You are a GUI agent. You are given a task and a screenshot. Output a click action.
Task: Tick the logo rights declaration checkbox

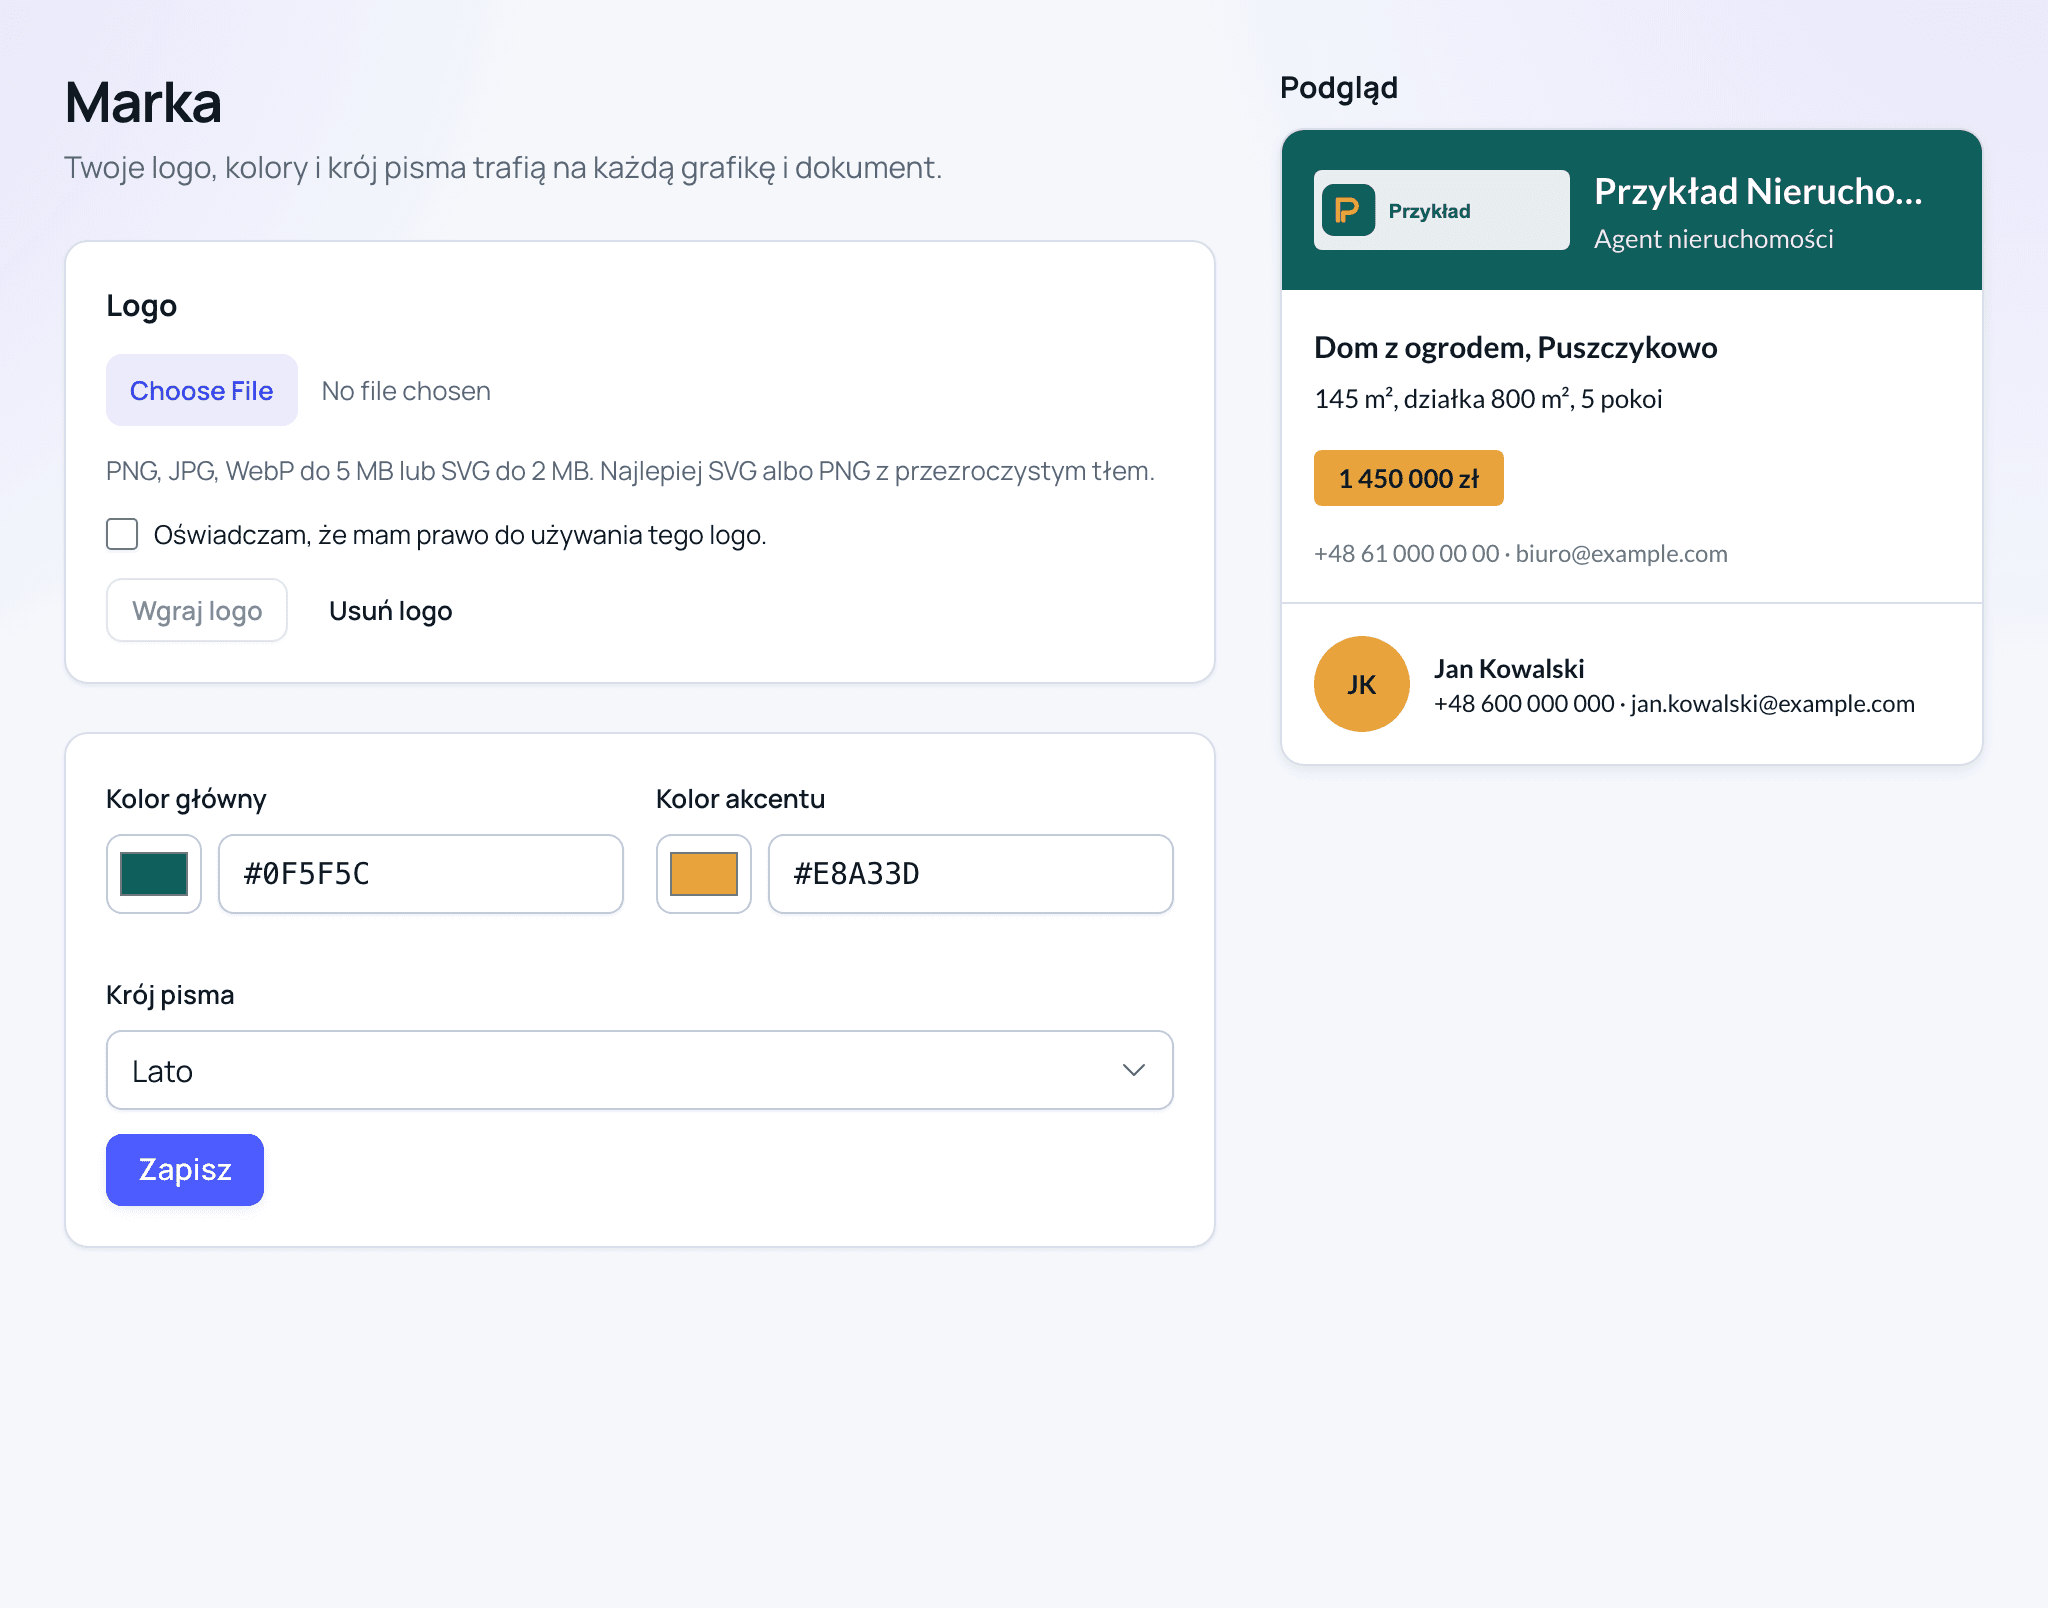(122, 534)
